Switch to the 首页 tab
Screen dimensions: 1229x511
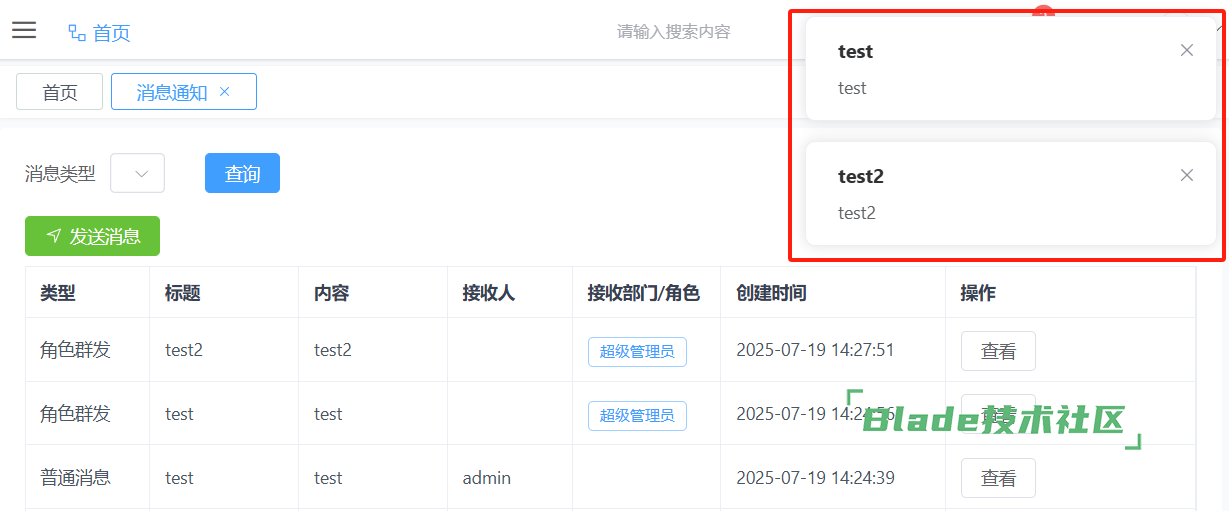(x=60, y=92)
